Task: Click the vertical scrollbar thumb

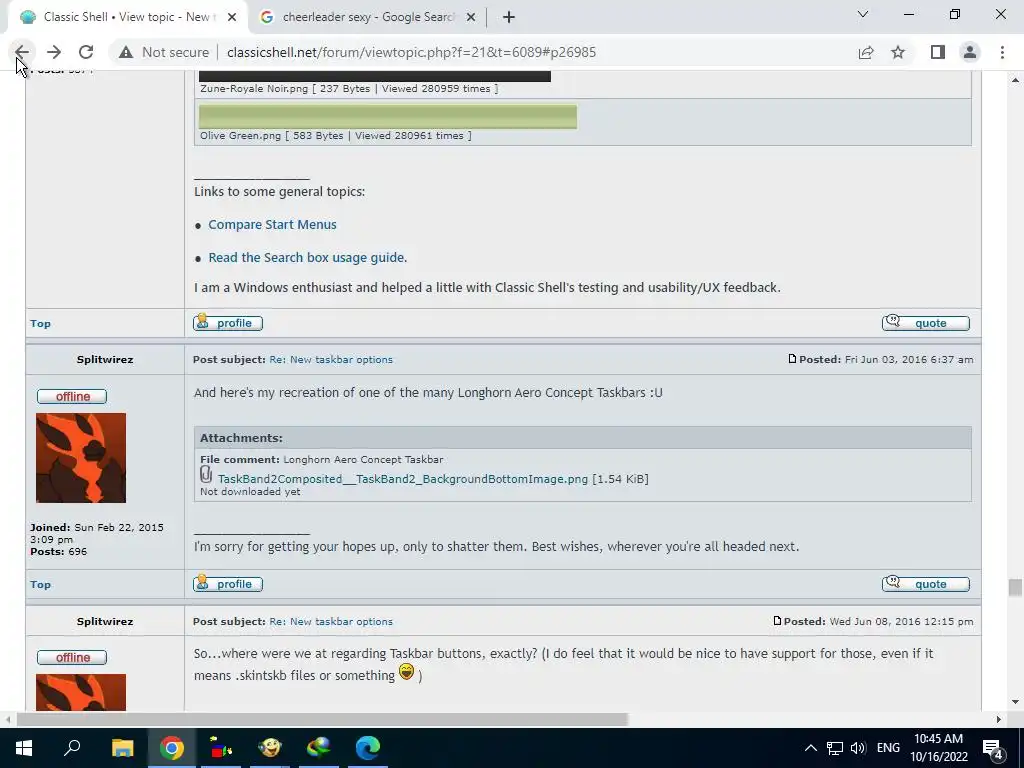Action: pos(1015,587)
